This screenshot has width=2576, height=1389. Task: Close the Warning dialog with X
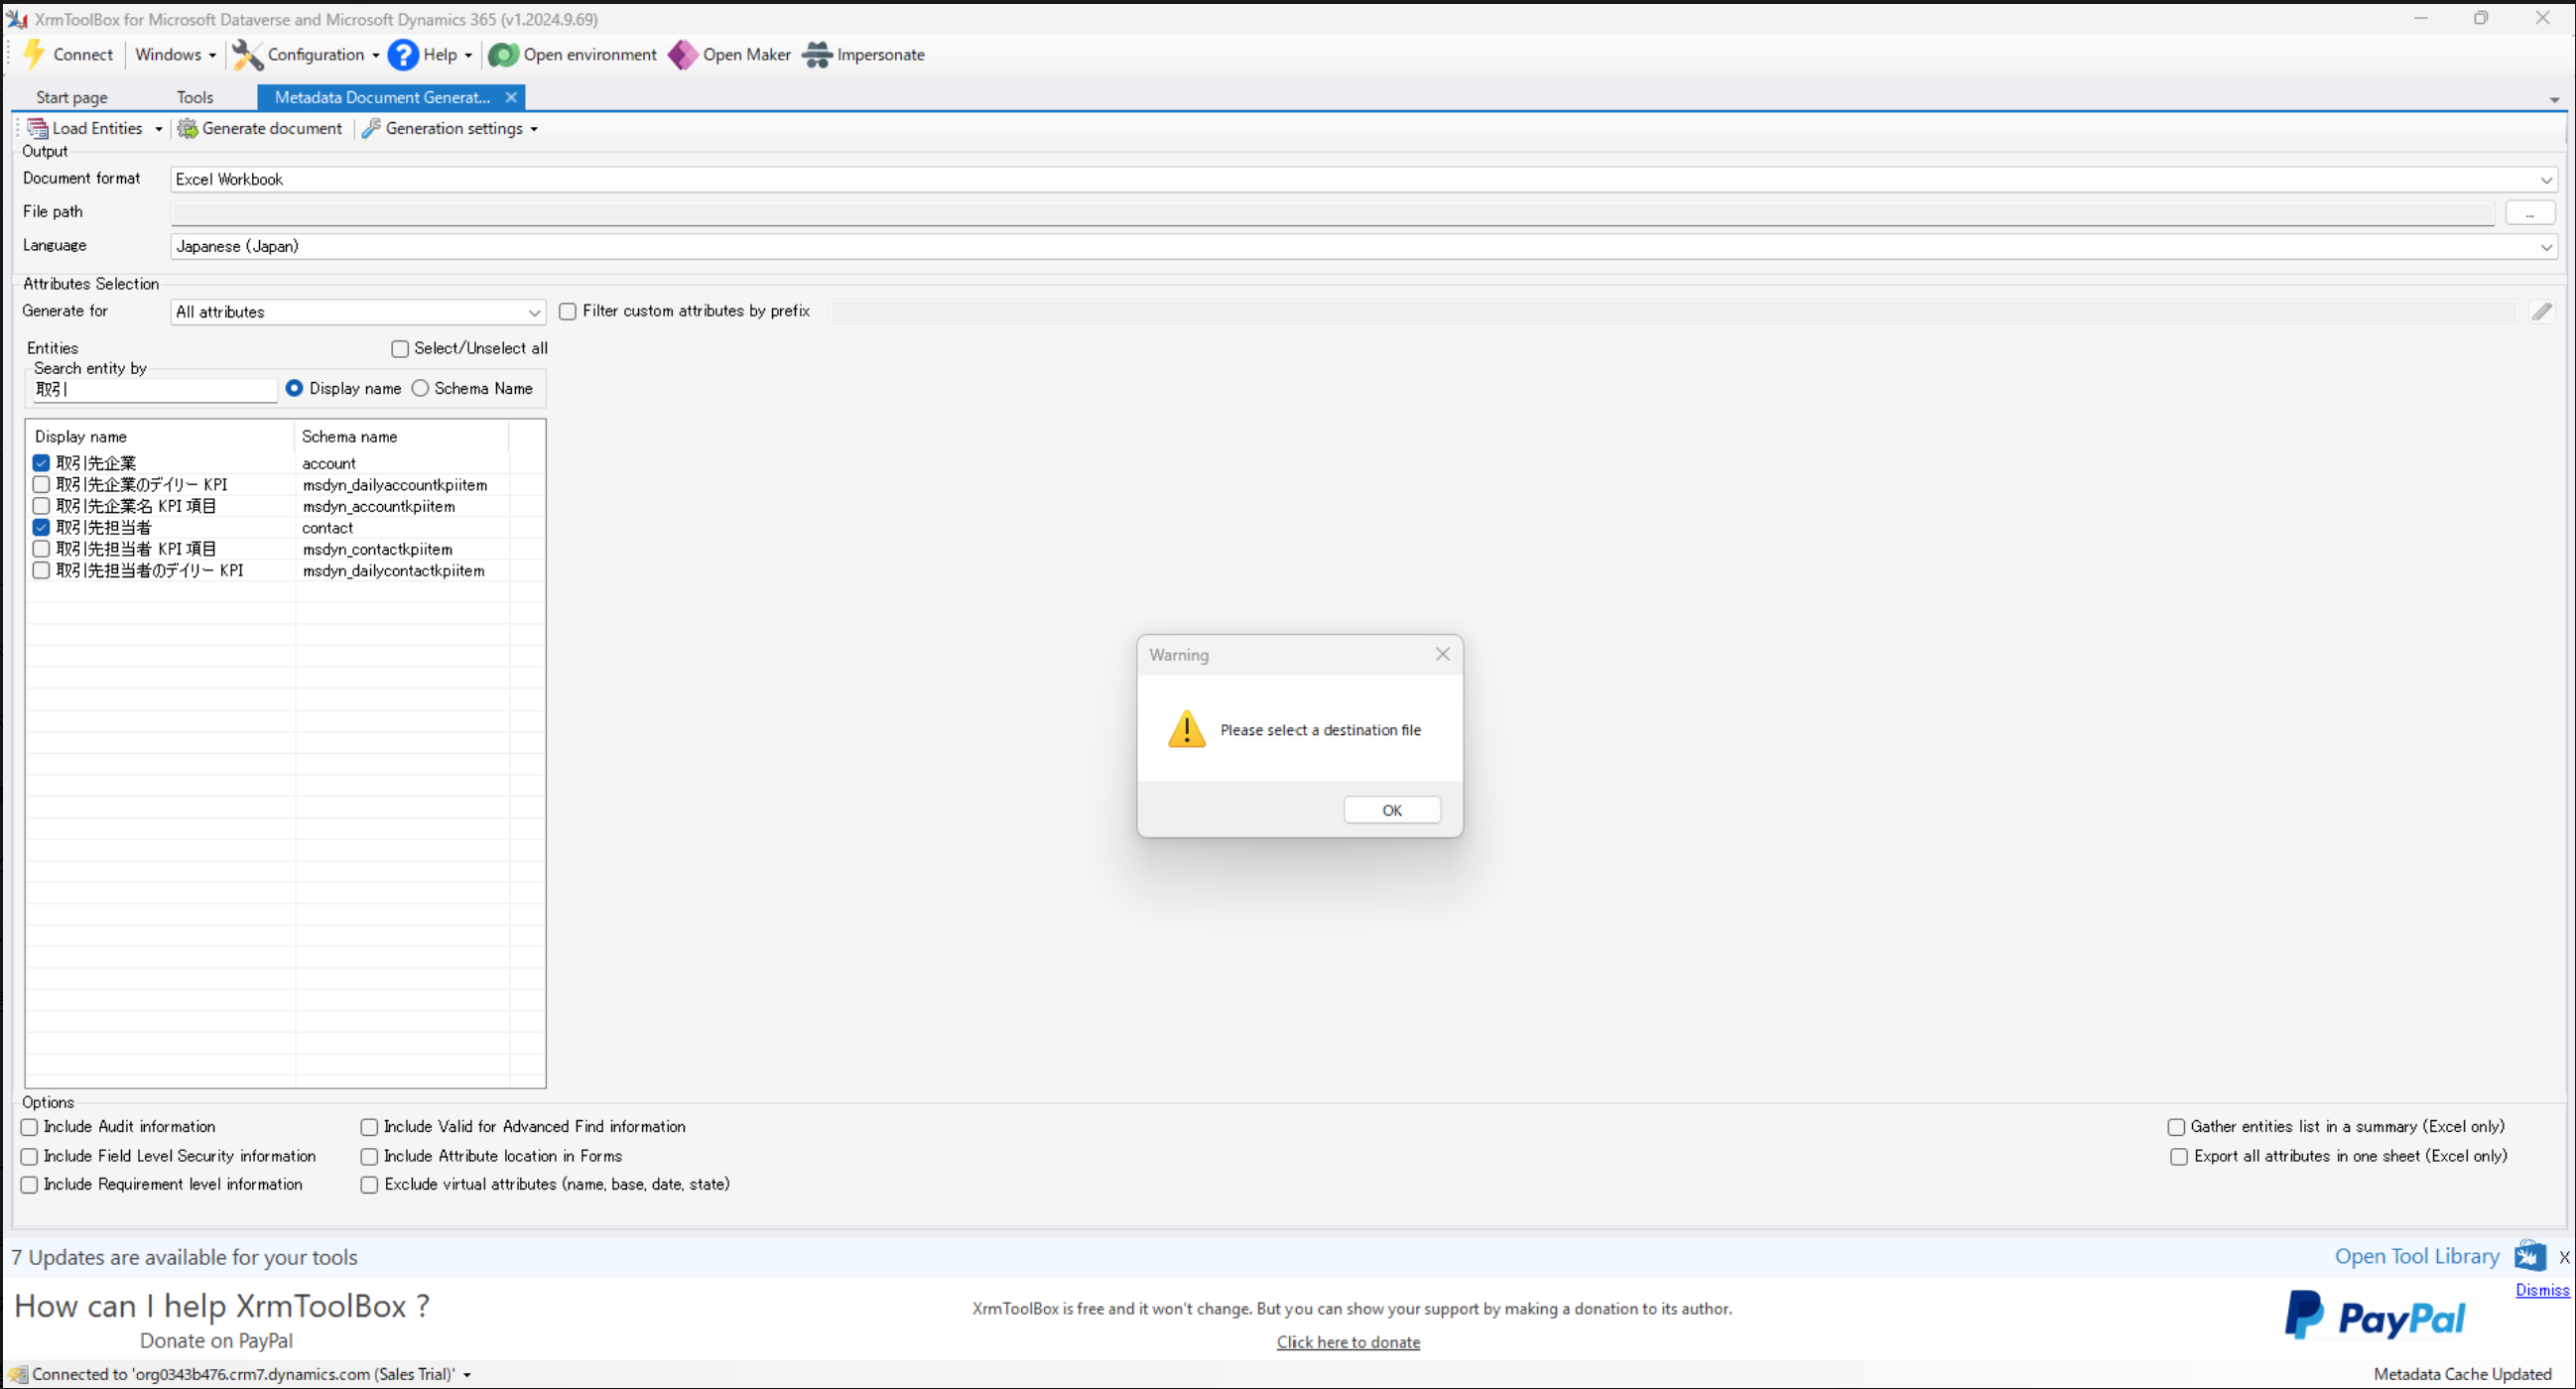coord(1442,654)
